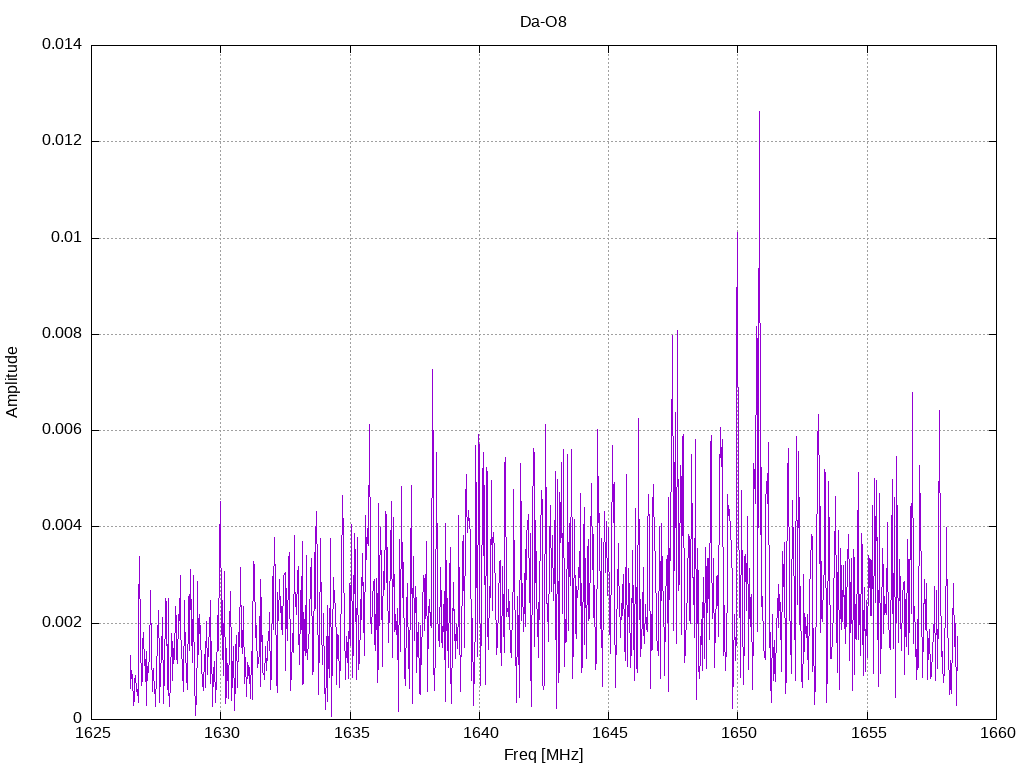Select the 0.014 y-axis tick label
This screenshot has width=1024, height=768.
(x=61, y=45)
